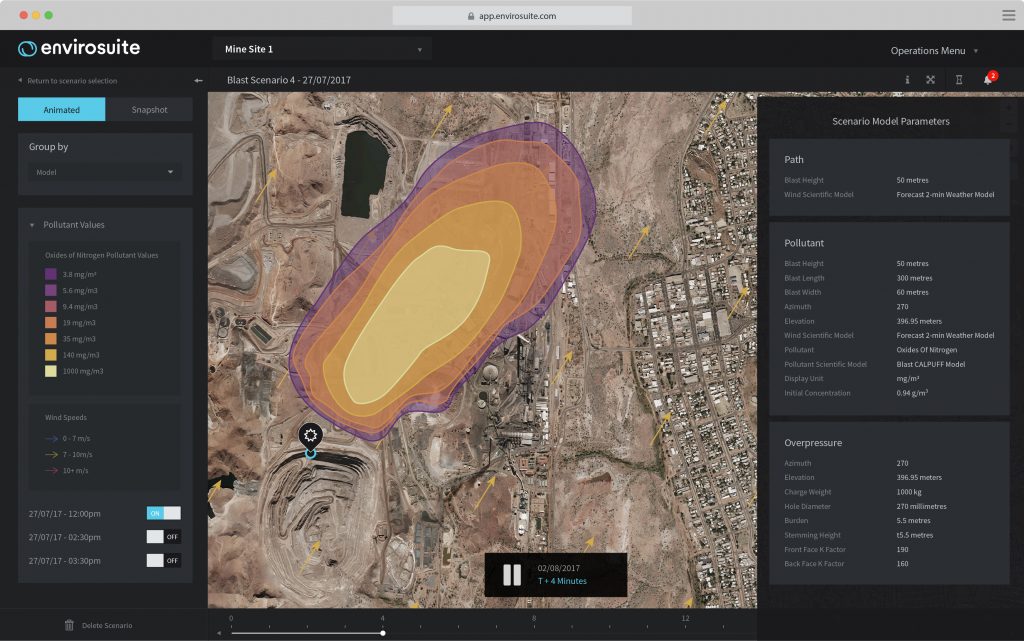This screenshot has width=1024, height=641.
Task: Click the timeline slider handle
Action: (383, 633)
